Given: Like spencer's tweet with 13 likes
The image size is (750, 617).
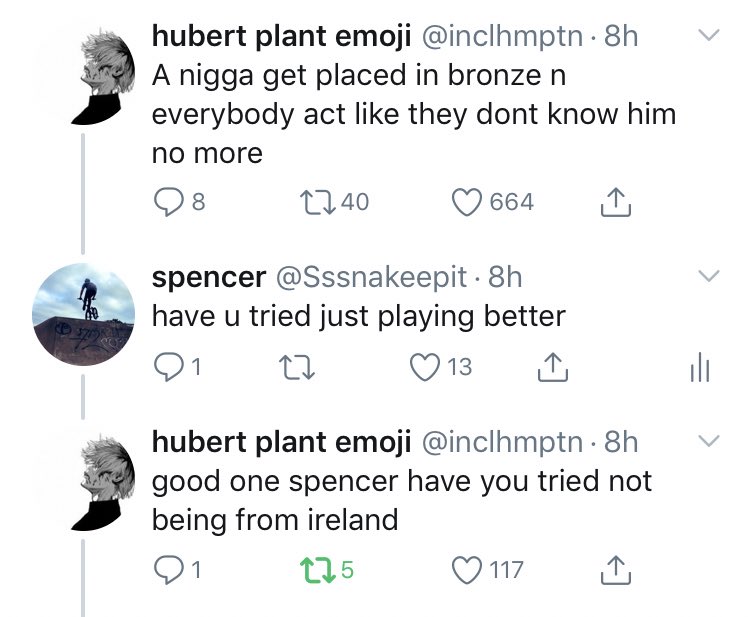Looking at the screenshot, I should tap(426, 367).
